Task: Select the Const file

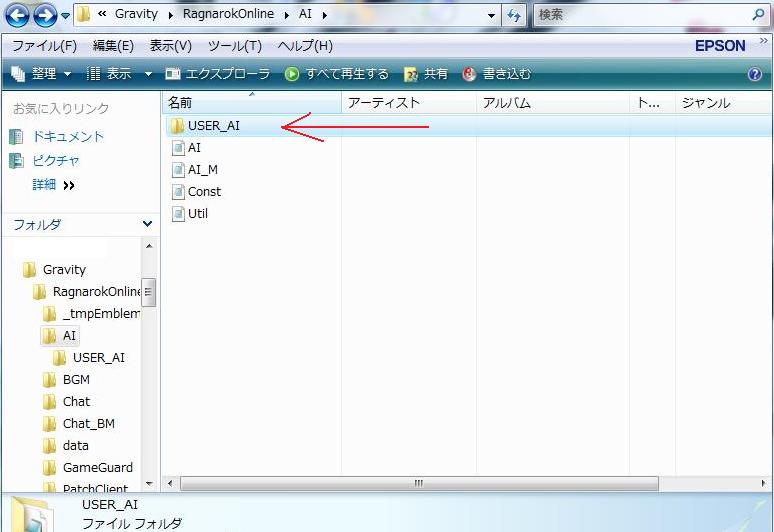Action: click(196, 191)
